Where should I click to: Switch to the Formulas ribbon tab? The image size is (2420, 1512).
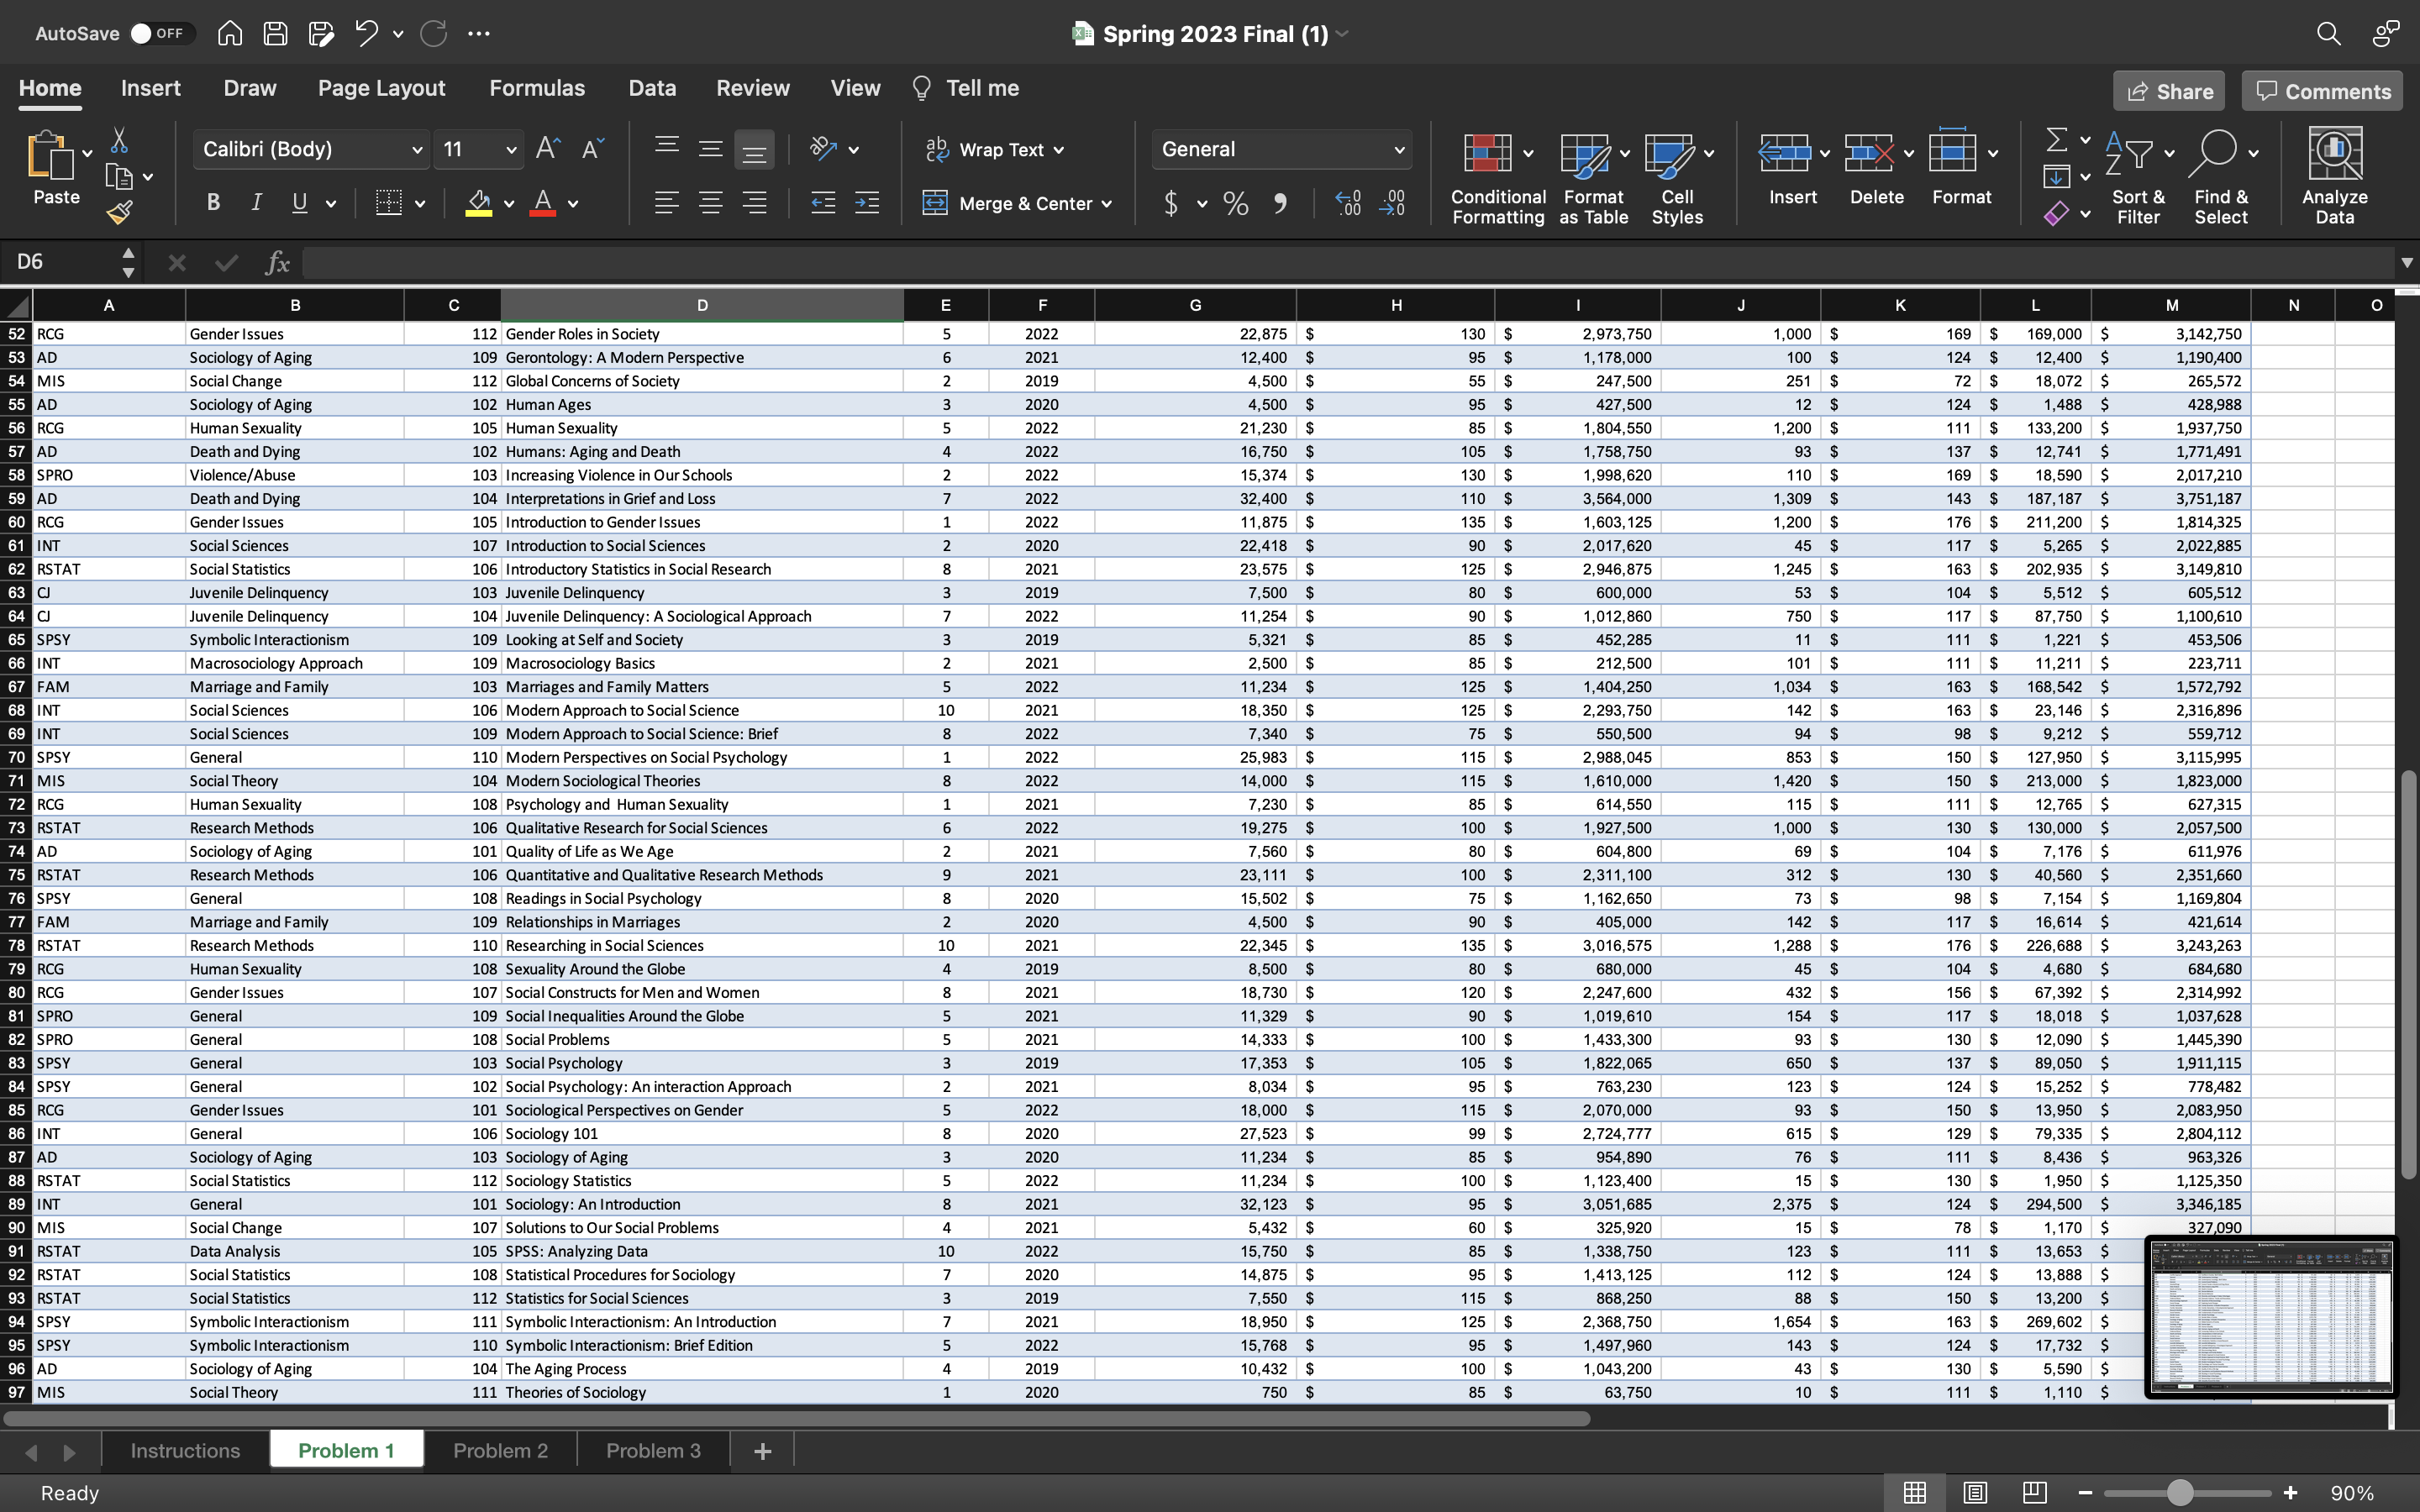[x=537, y=88]
